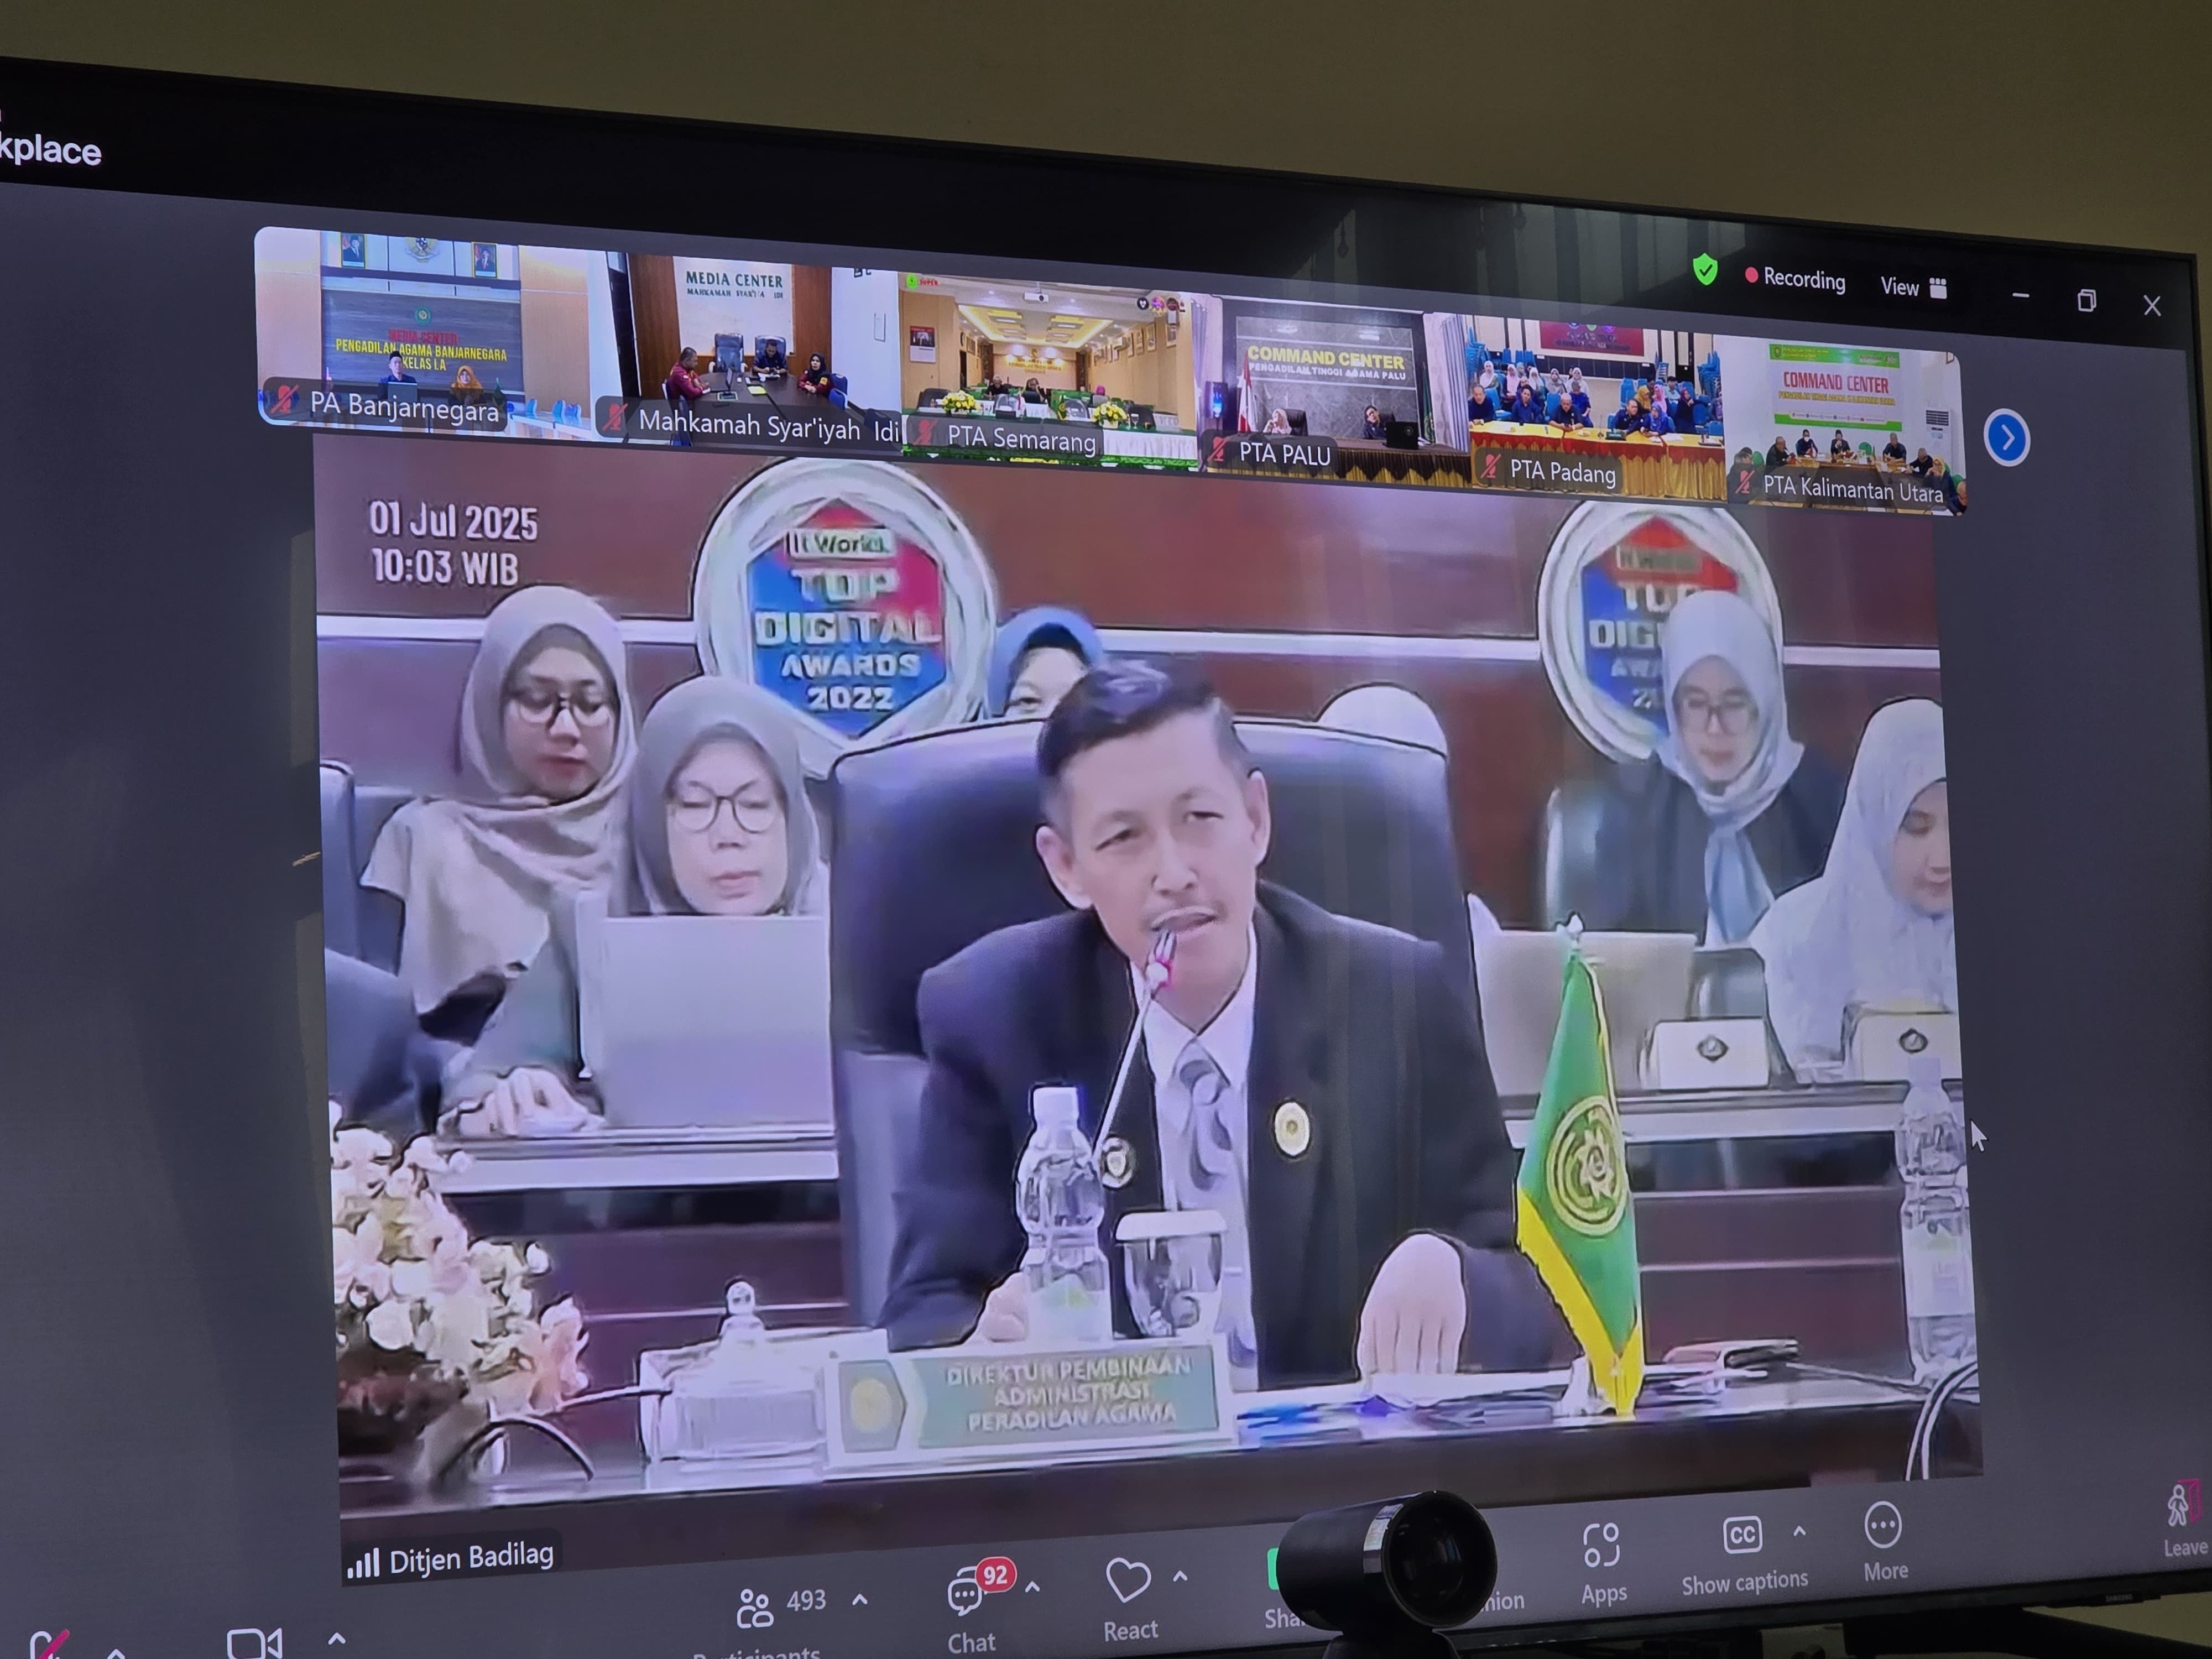
Task: Expand caret next to Chat
Action: click(x=1032, y=1586)
